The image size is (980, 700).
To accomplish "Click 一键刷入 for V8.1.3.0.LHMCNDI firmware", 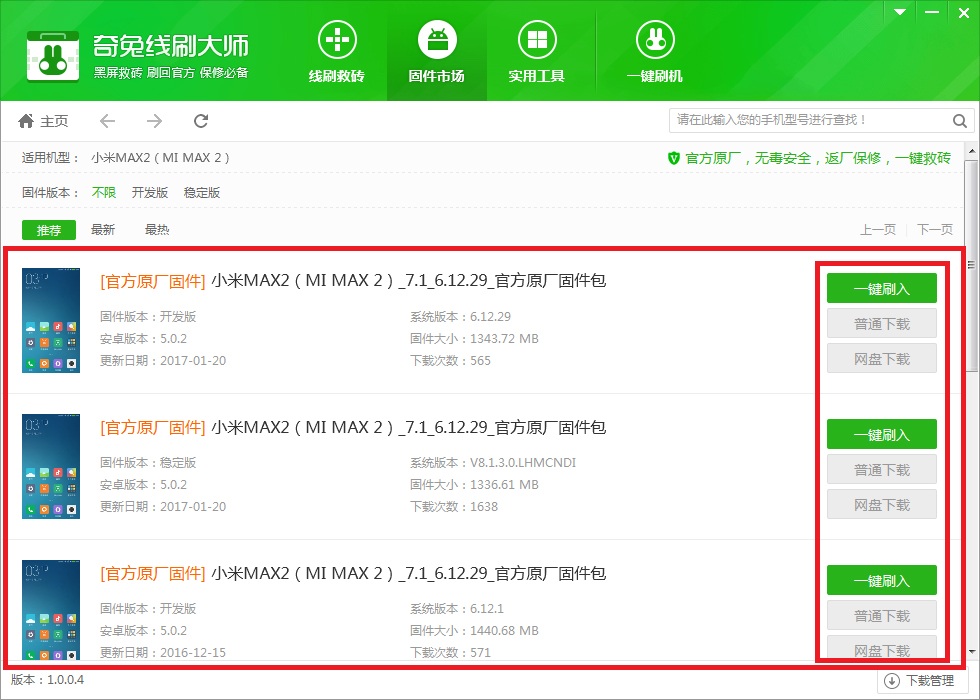I will click(x=882, y=434).
